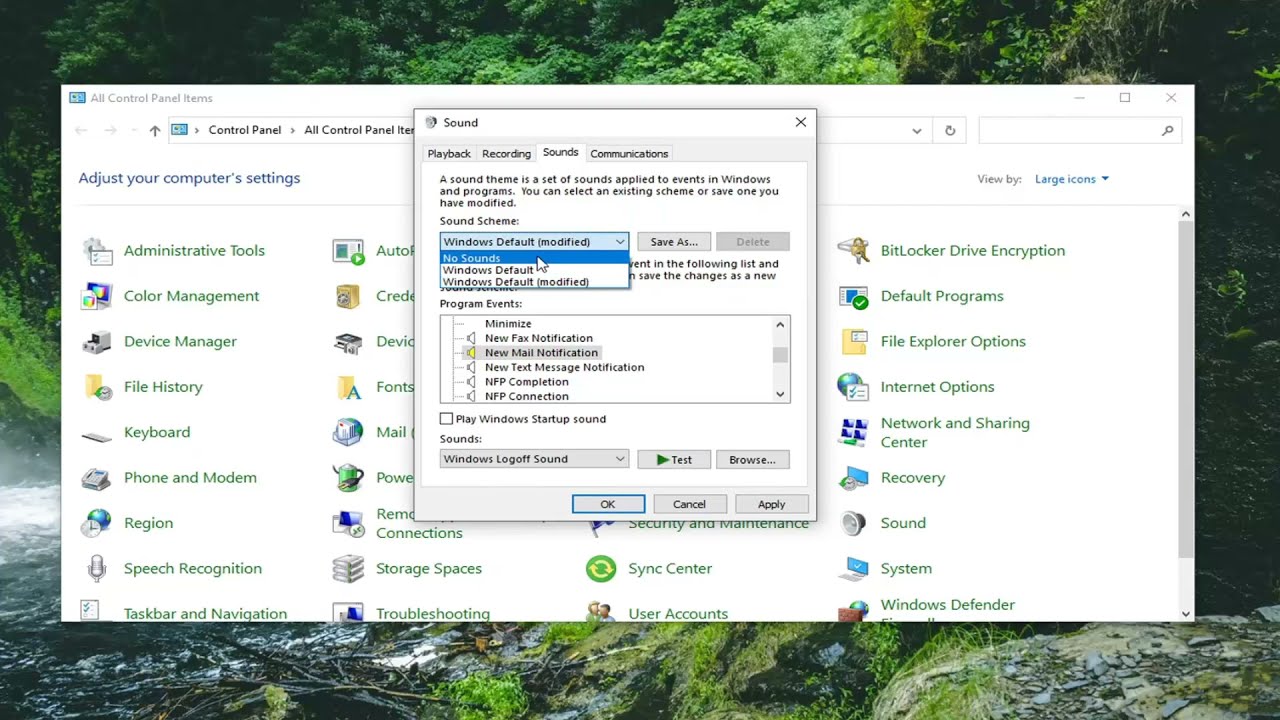The height and width of the screenshot is (720, 1280).
Task: Open Default Programs icon
Action: click(x=853, y=296)
